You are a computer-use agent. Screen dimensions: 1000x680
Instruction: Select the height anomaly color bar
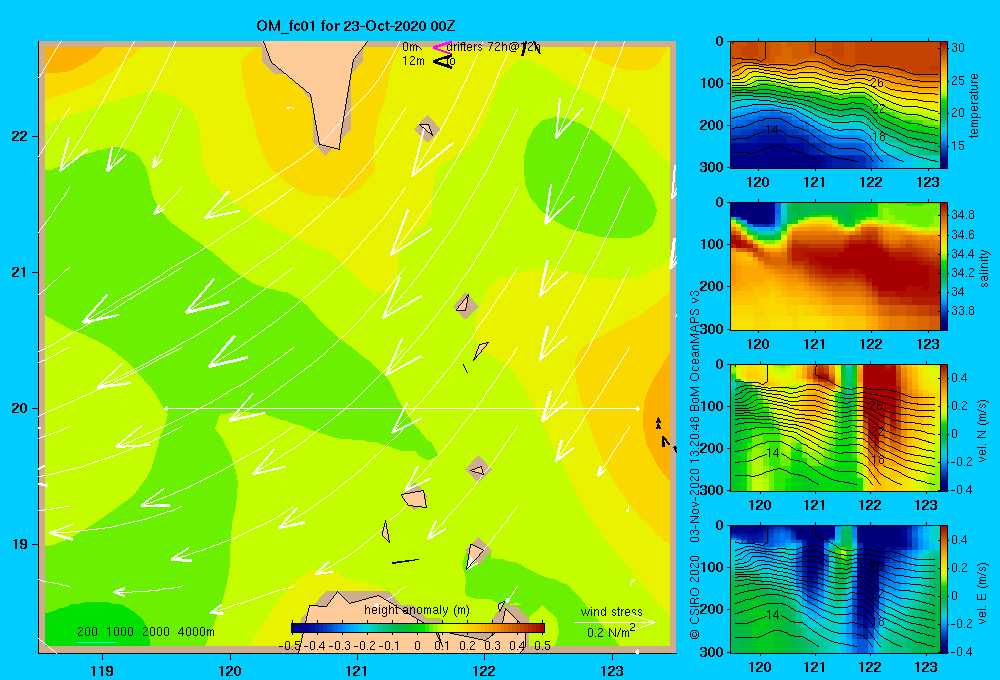tap(418, 628)
